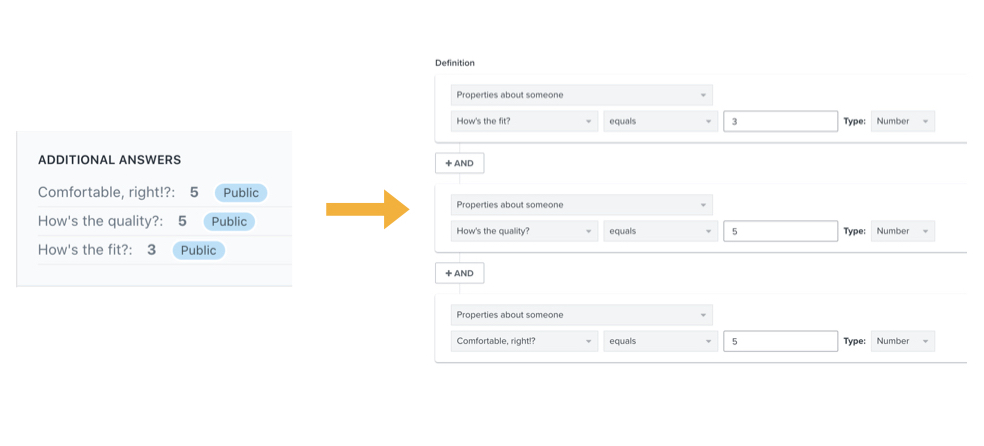Open equals operator dropdown for comfortable condition
This screenshot has width=984, height=446.
tap(659, 341)
